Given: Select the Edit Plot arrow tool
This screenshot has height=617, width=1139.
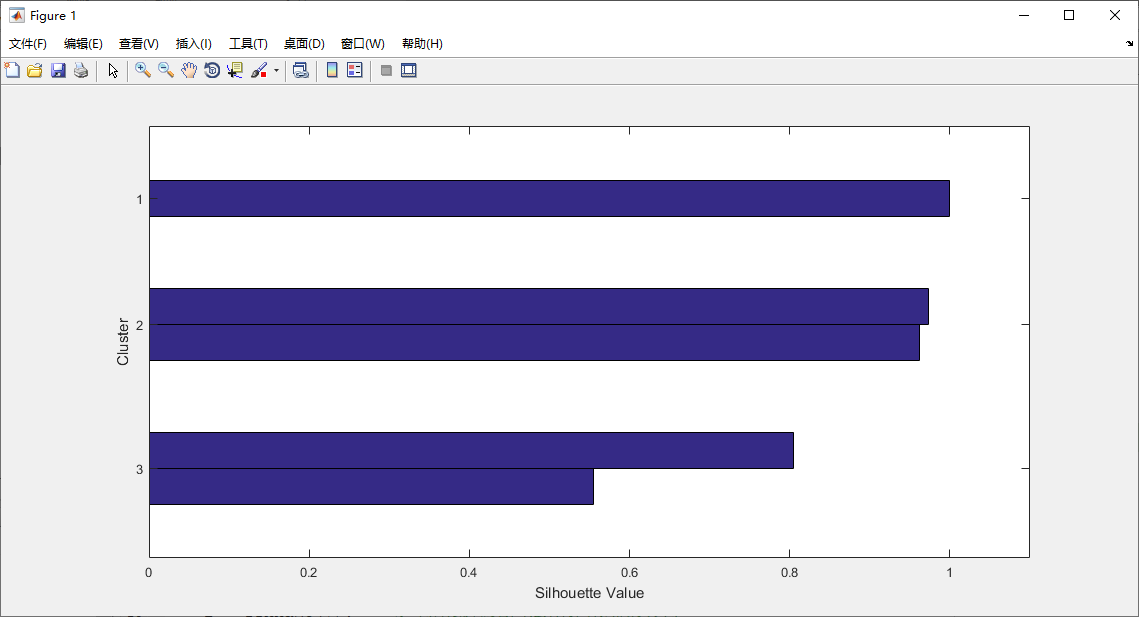Looking at the screenshot, I should tap(113, 70).
